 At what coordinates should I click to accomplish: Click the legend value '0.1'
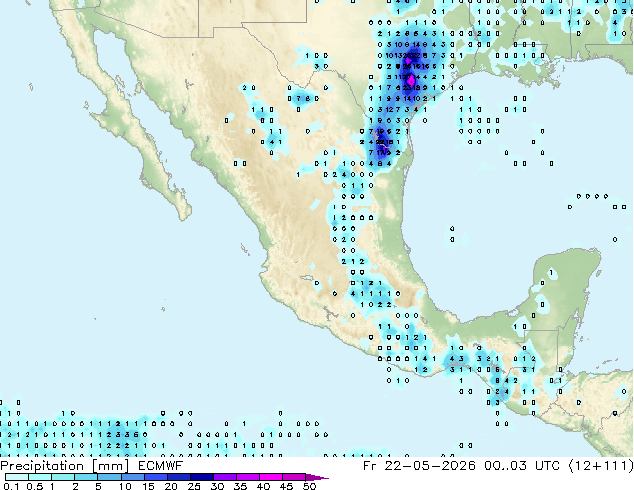11,486
